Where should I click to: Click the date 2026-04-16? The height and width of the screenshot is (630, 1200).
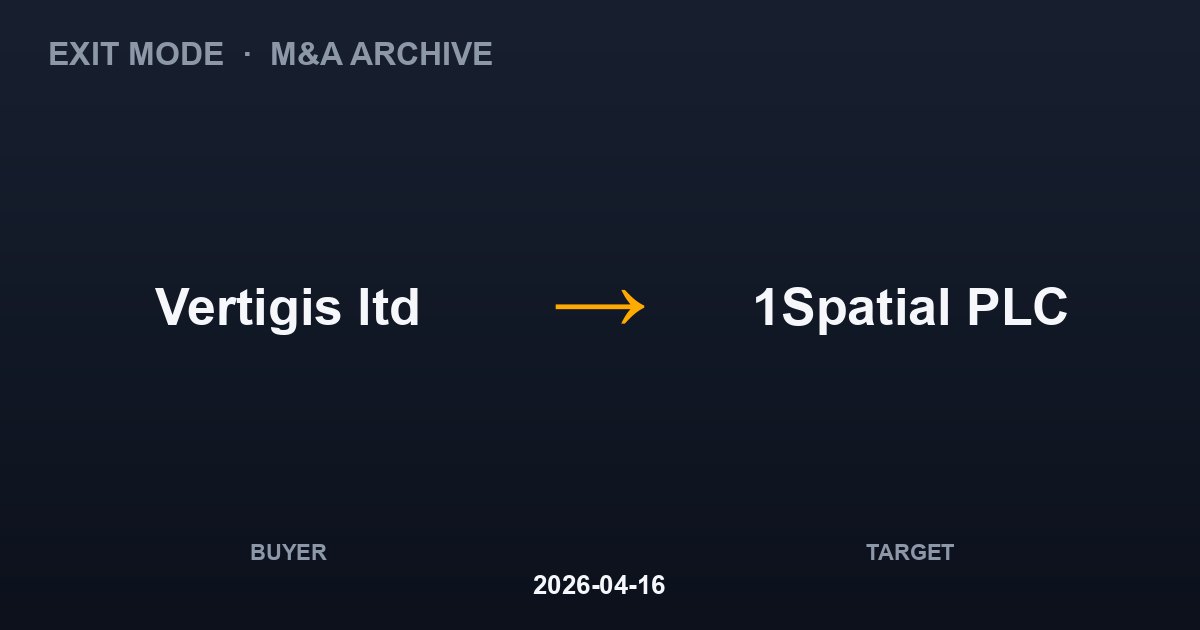[599, 585]
